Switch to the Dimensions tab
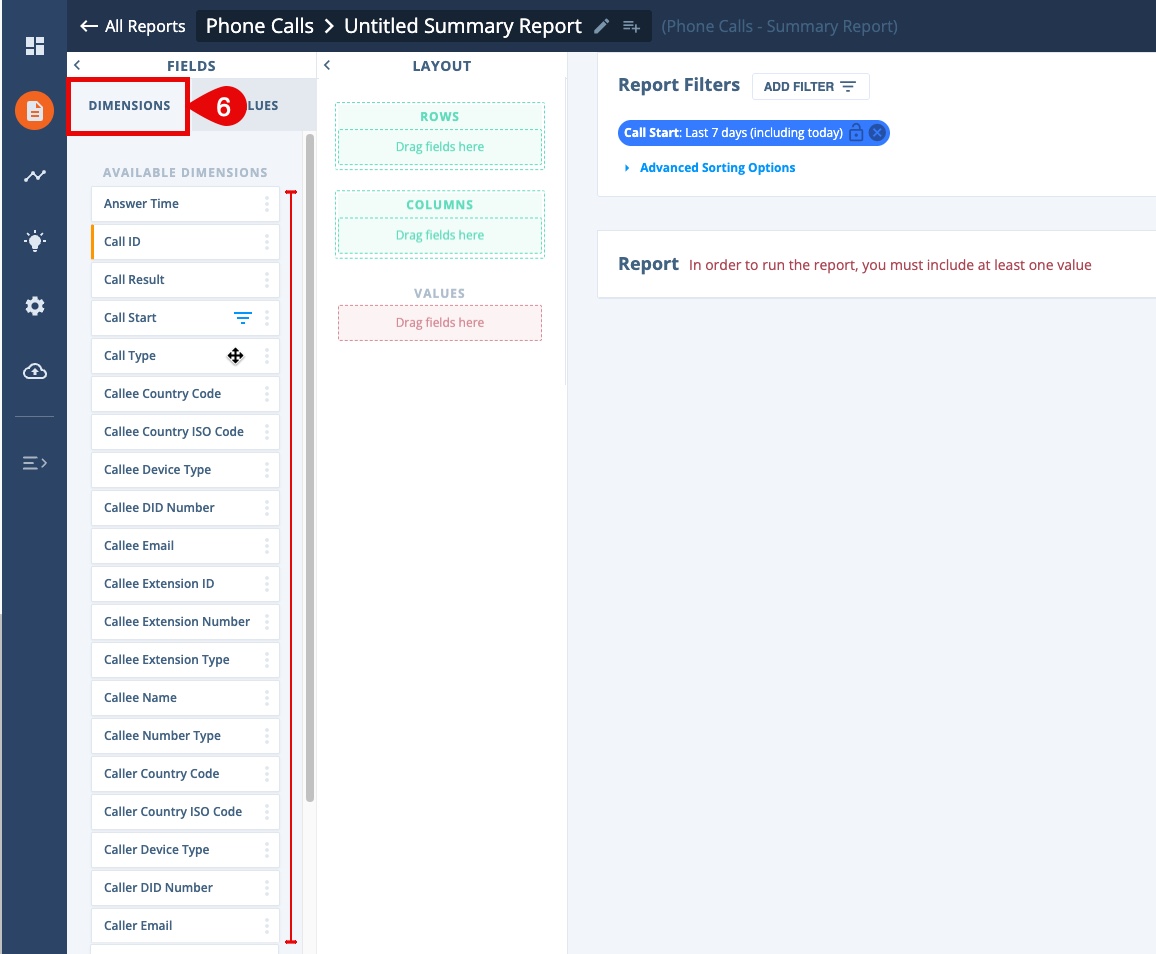The width and height of the screenshot is (1156, 954). 129,105
